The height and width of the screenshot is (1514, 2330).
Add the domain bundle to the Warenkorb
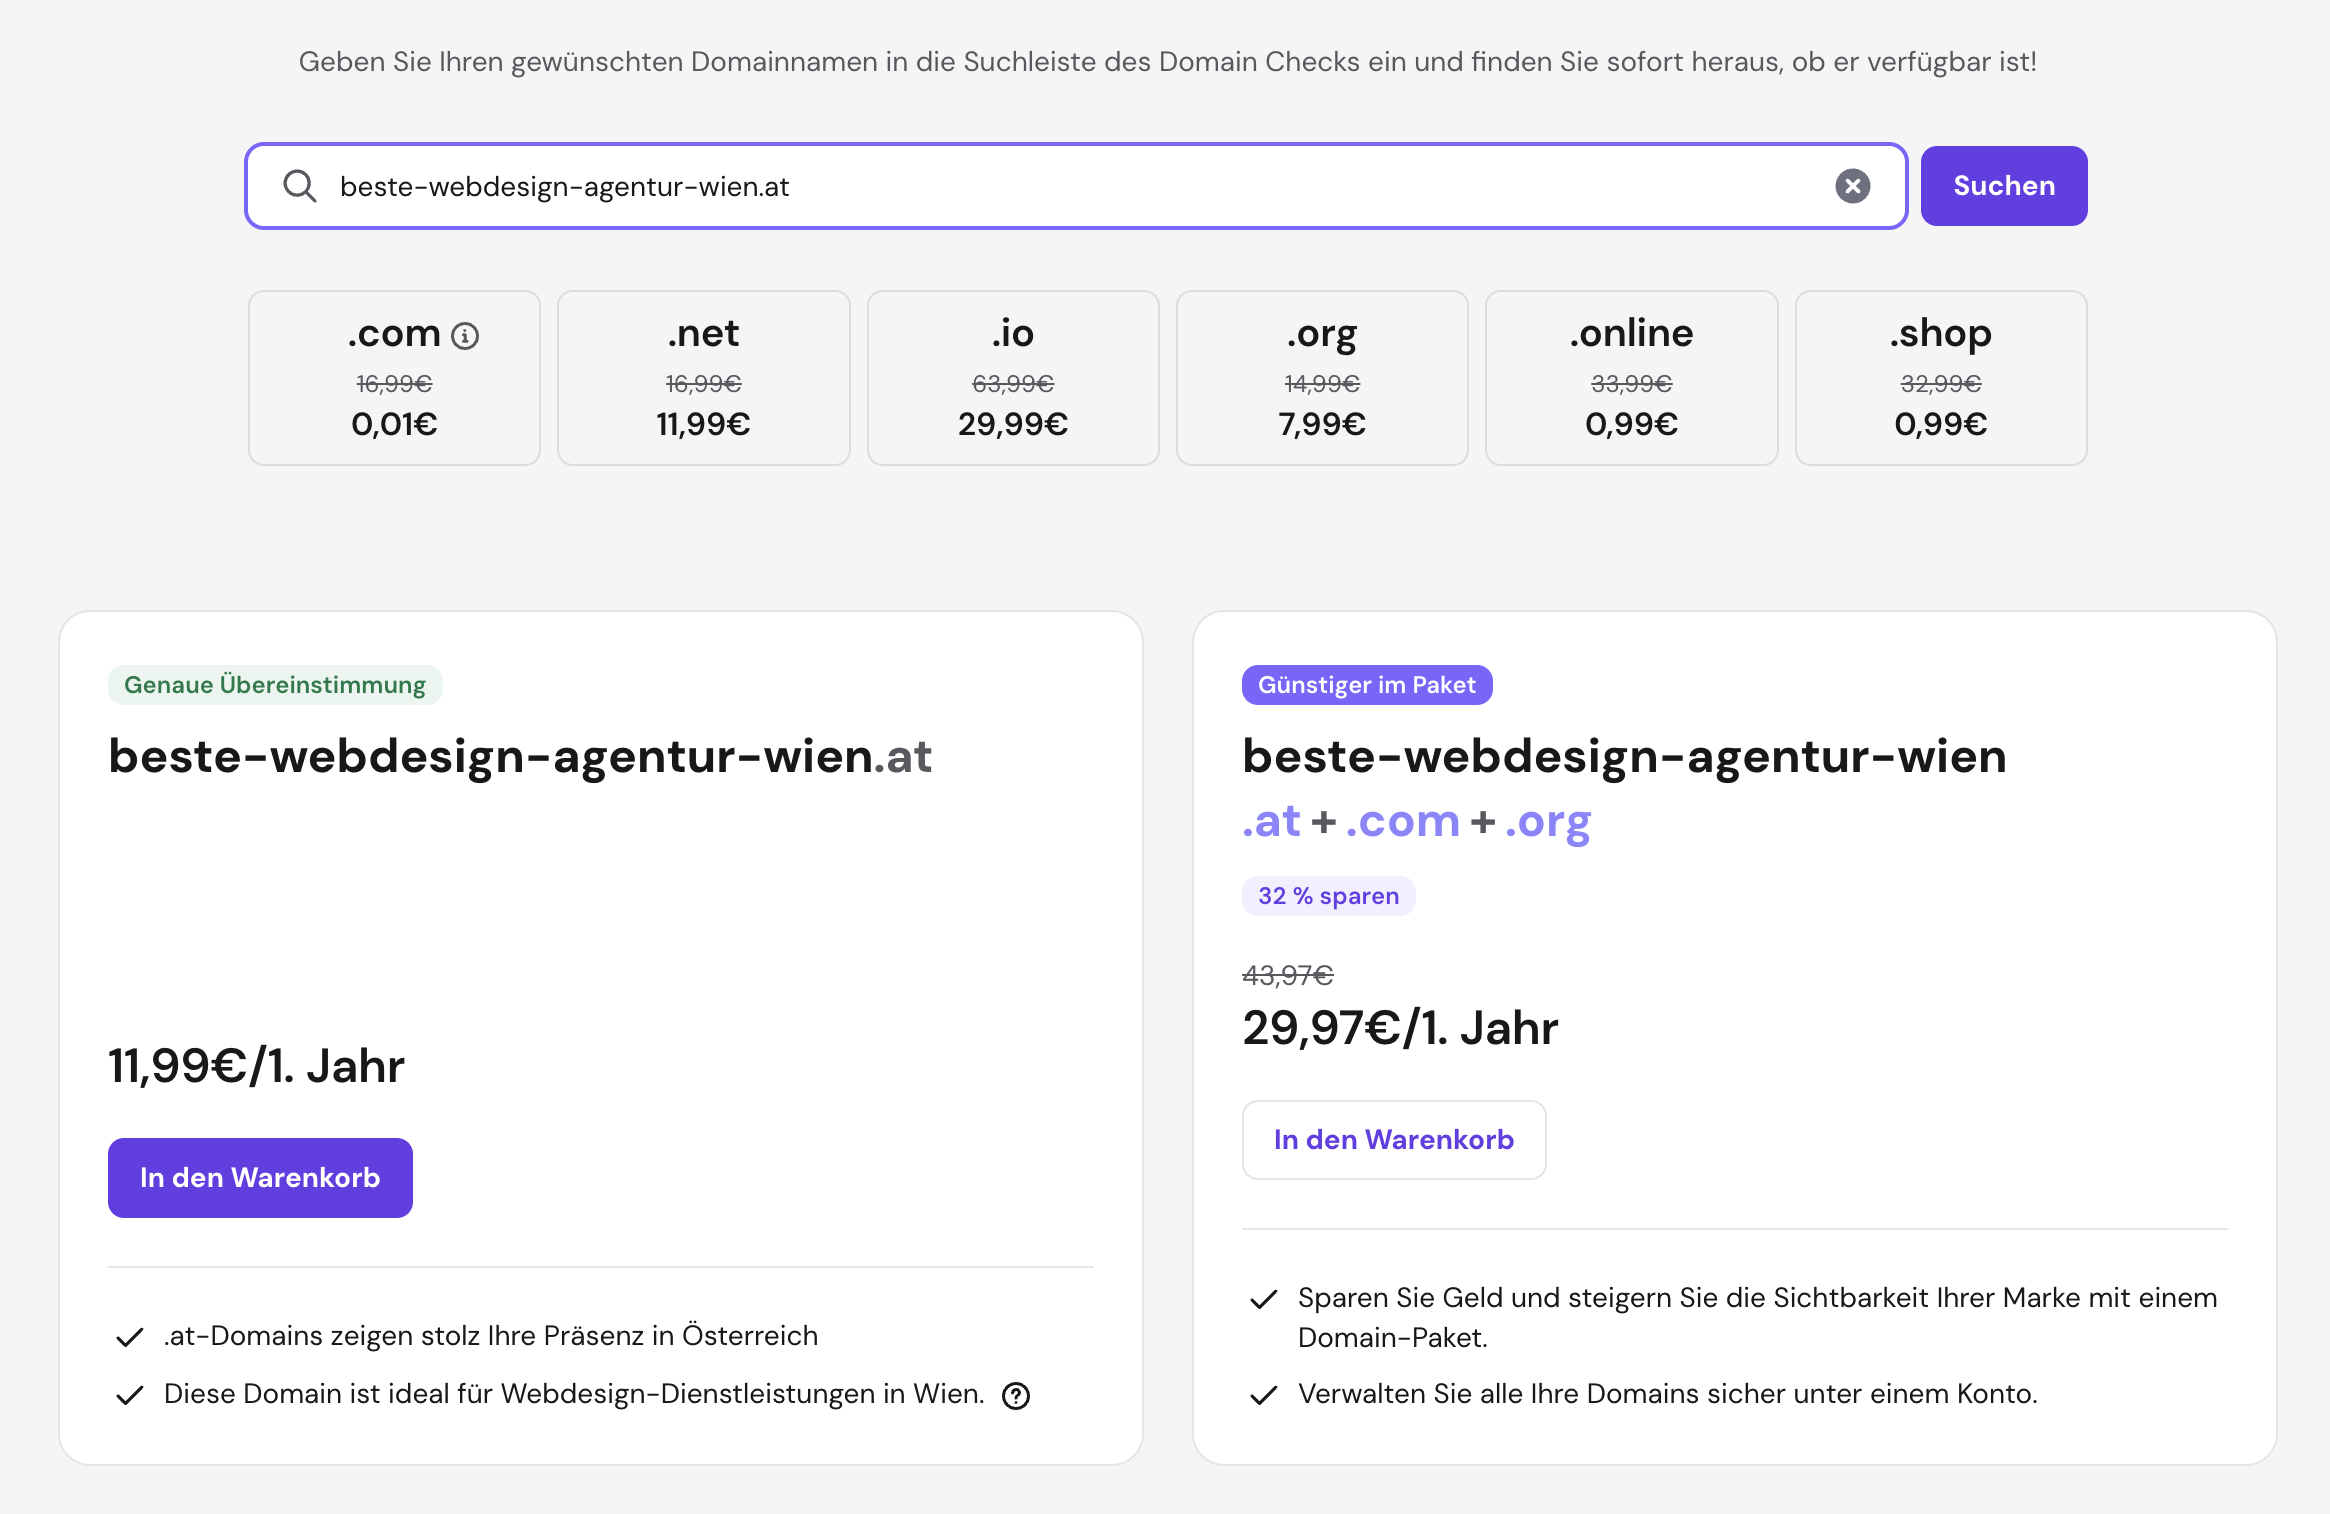tap(1394, 1140)
